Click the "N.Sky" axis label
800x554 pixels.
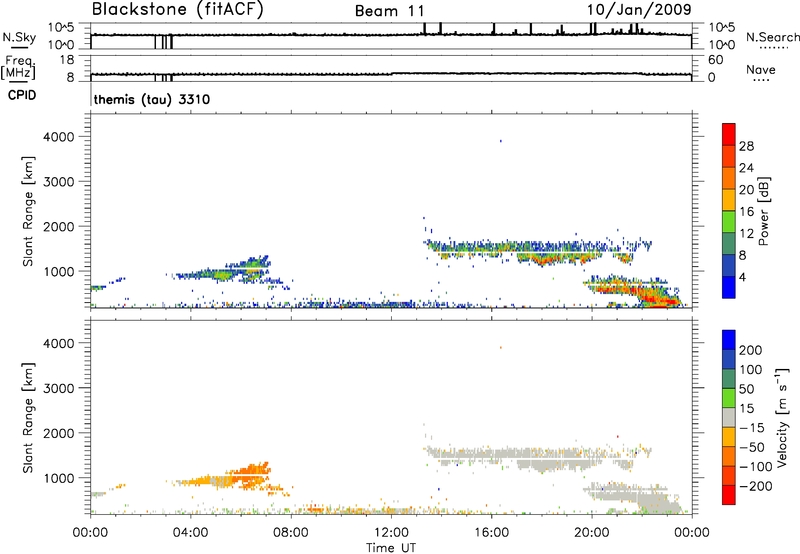tap(19, 37)
